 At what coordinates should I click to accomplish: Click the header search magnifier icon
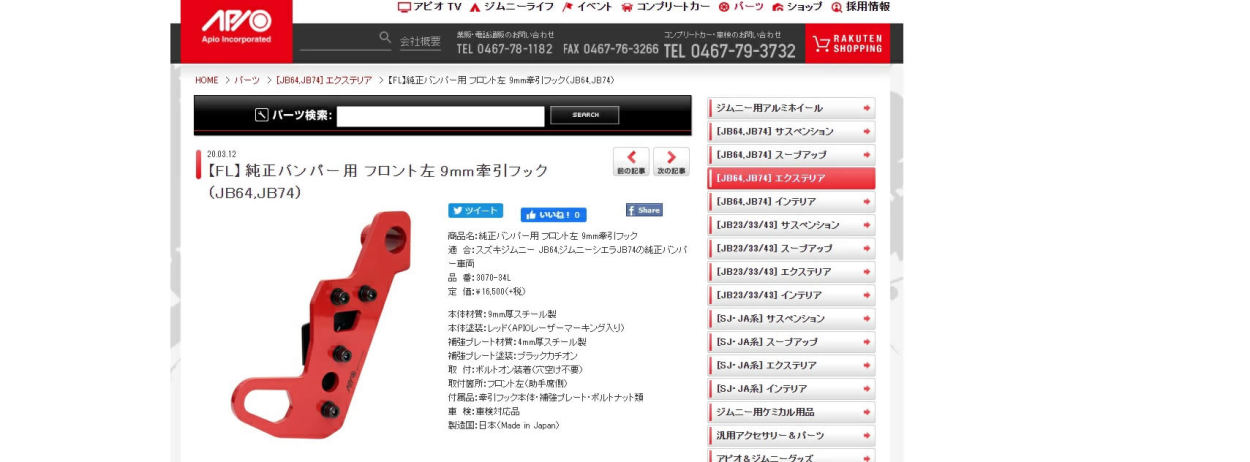click(385, 38)
